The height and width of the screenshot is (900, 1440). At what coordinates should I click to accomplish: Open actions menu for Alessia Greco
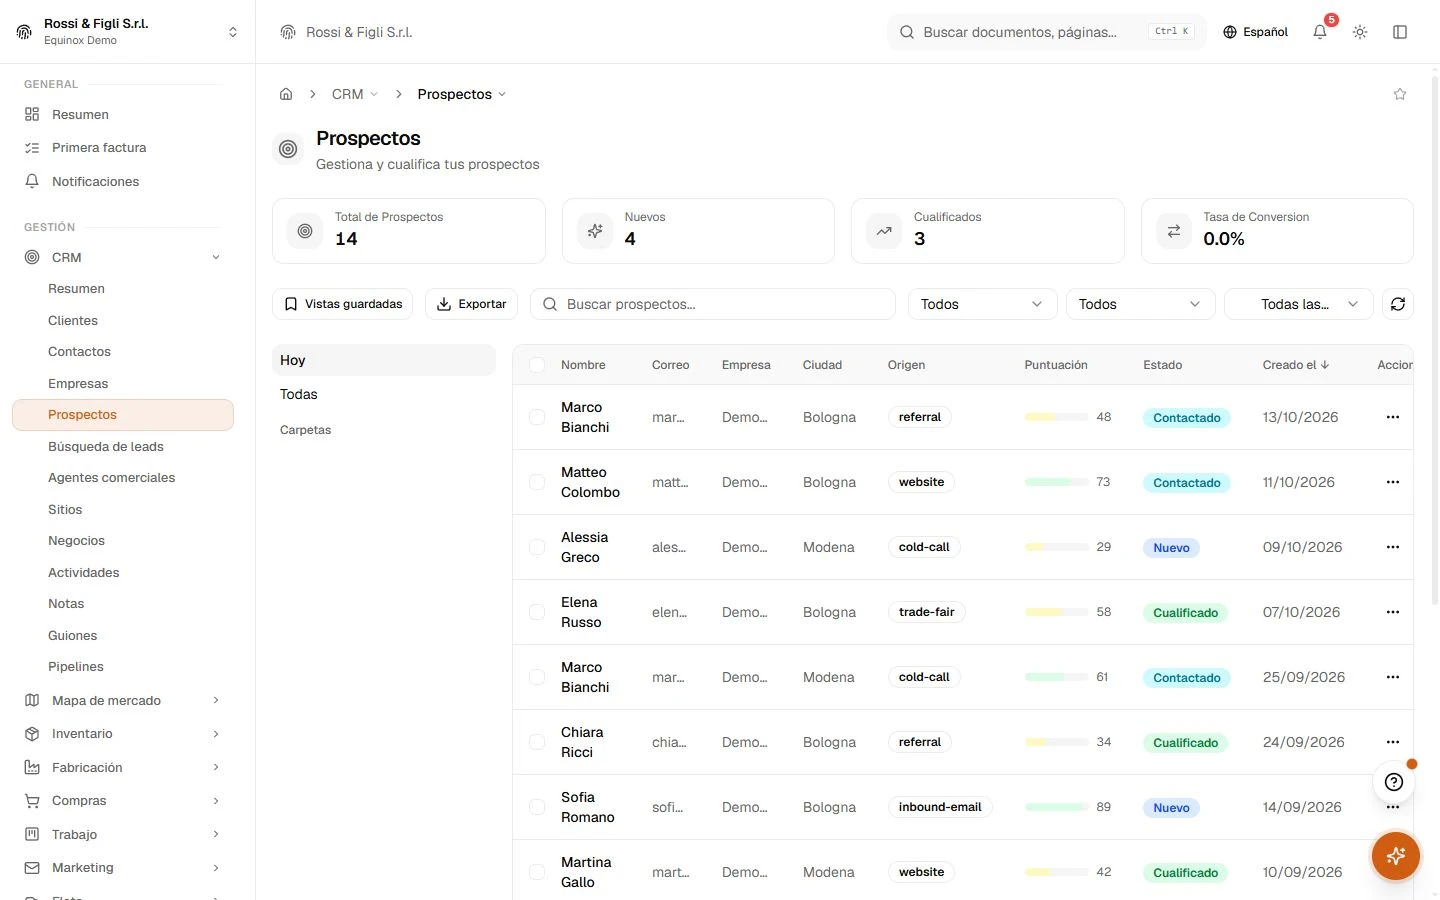[x=1393, y=547]
